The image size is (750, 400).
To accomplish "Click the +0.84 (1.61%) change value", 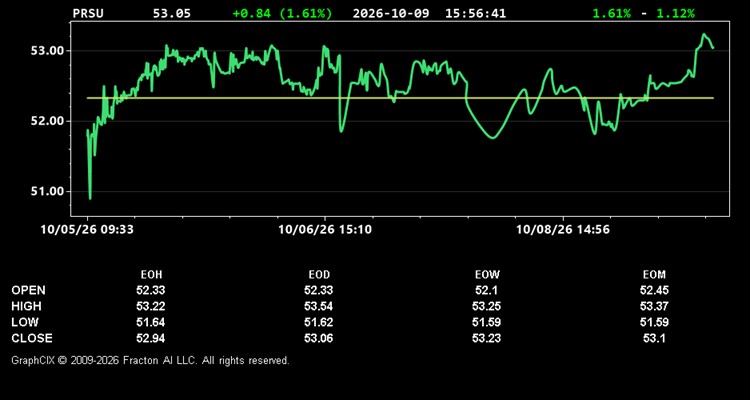I will click(282, 13).
